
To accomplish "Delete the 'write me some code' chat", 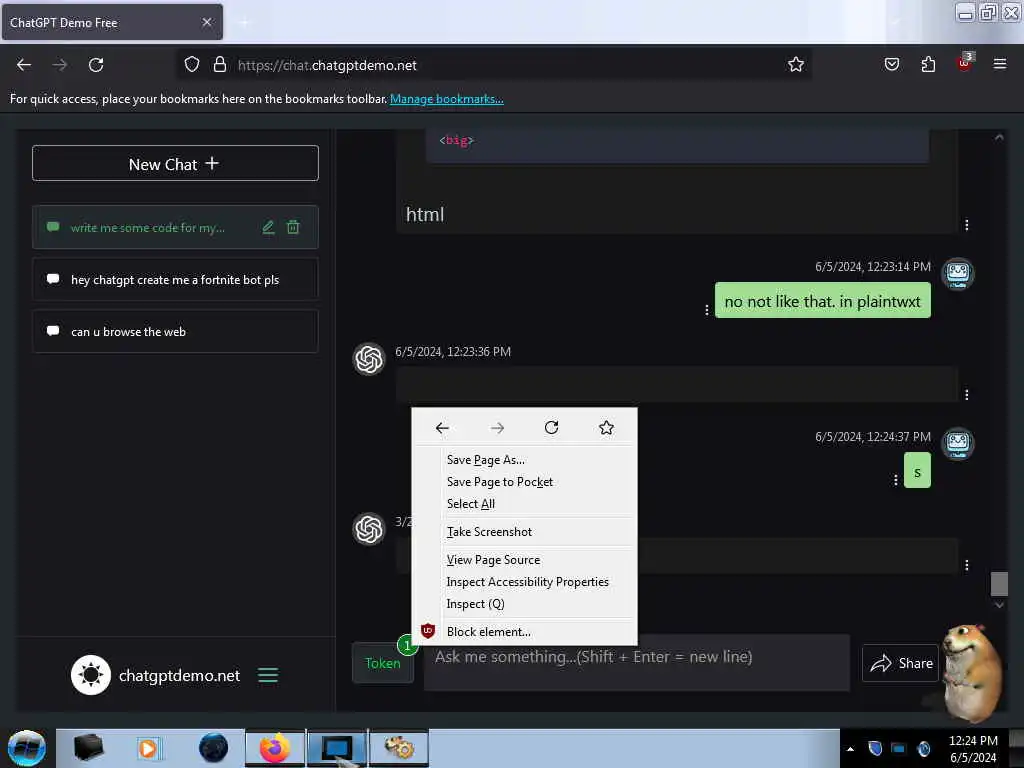I will [293, 227].
